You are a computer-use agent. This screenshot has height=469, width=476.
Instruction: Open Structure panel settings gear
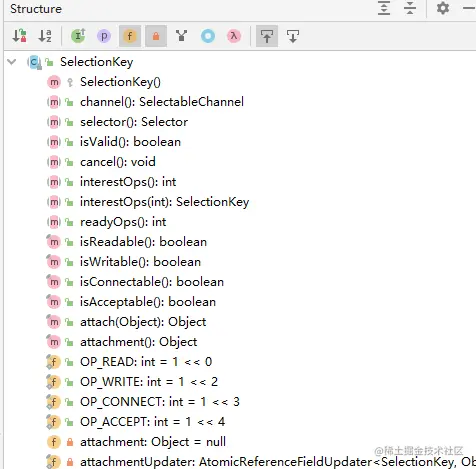pos(443,8)
